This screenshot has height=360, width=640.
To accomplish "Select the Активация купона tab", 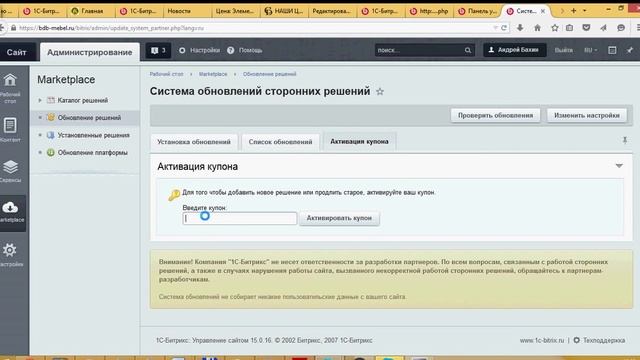I will coord(359,142).
